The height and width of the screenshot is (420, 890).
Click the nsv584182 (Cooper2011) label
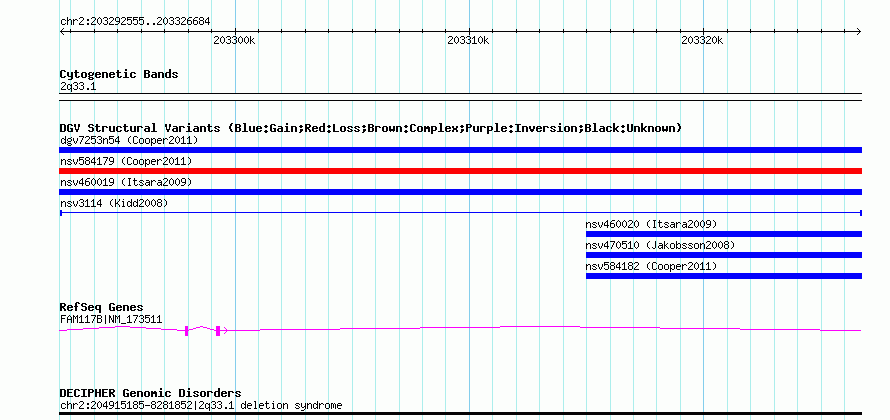(652, 266)
